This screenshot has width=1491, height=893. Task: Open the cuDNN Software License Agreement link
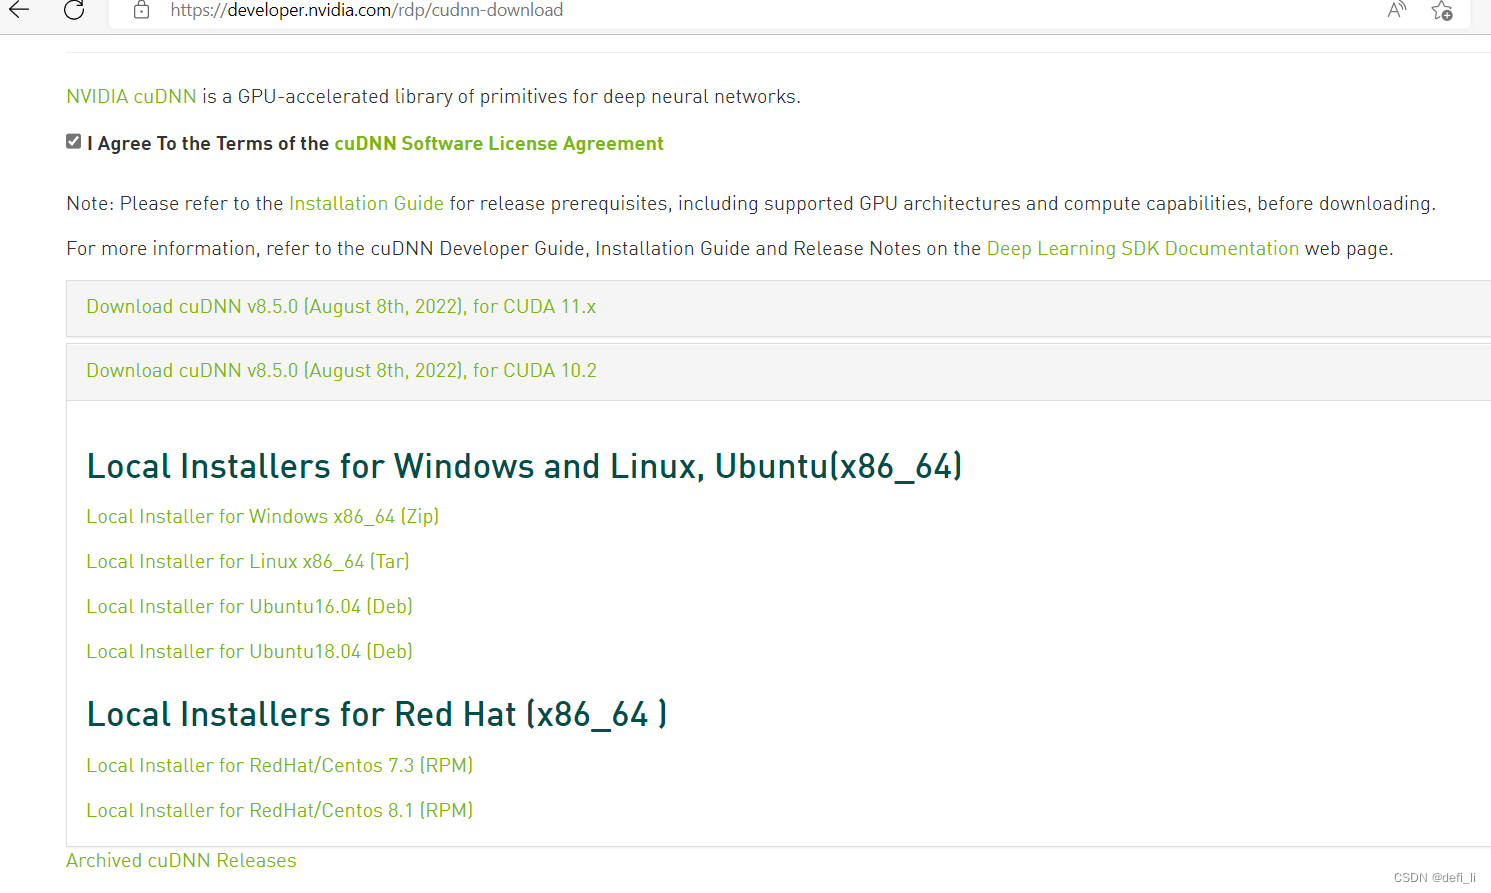tap(499, 143)
